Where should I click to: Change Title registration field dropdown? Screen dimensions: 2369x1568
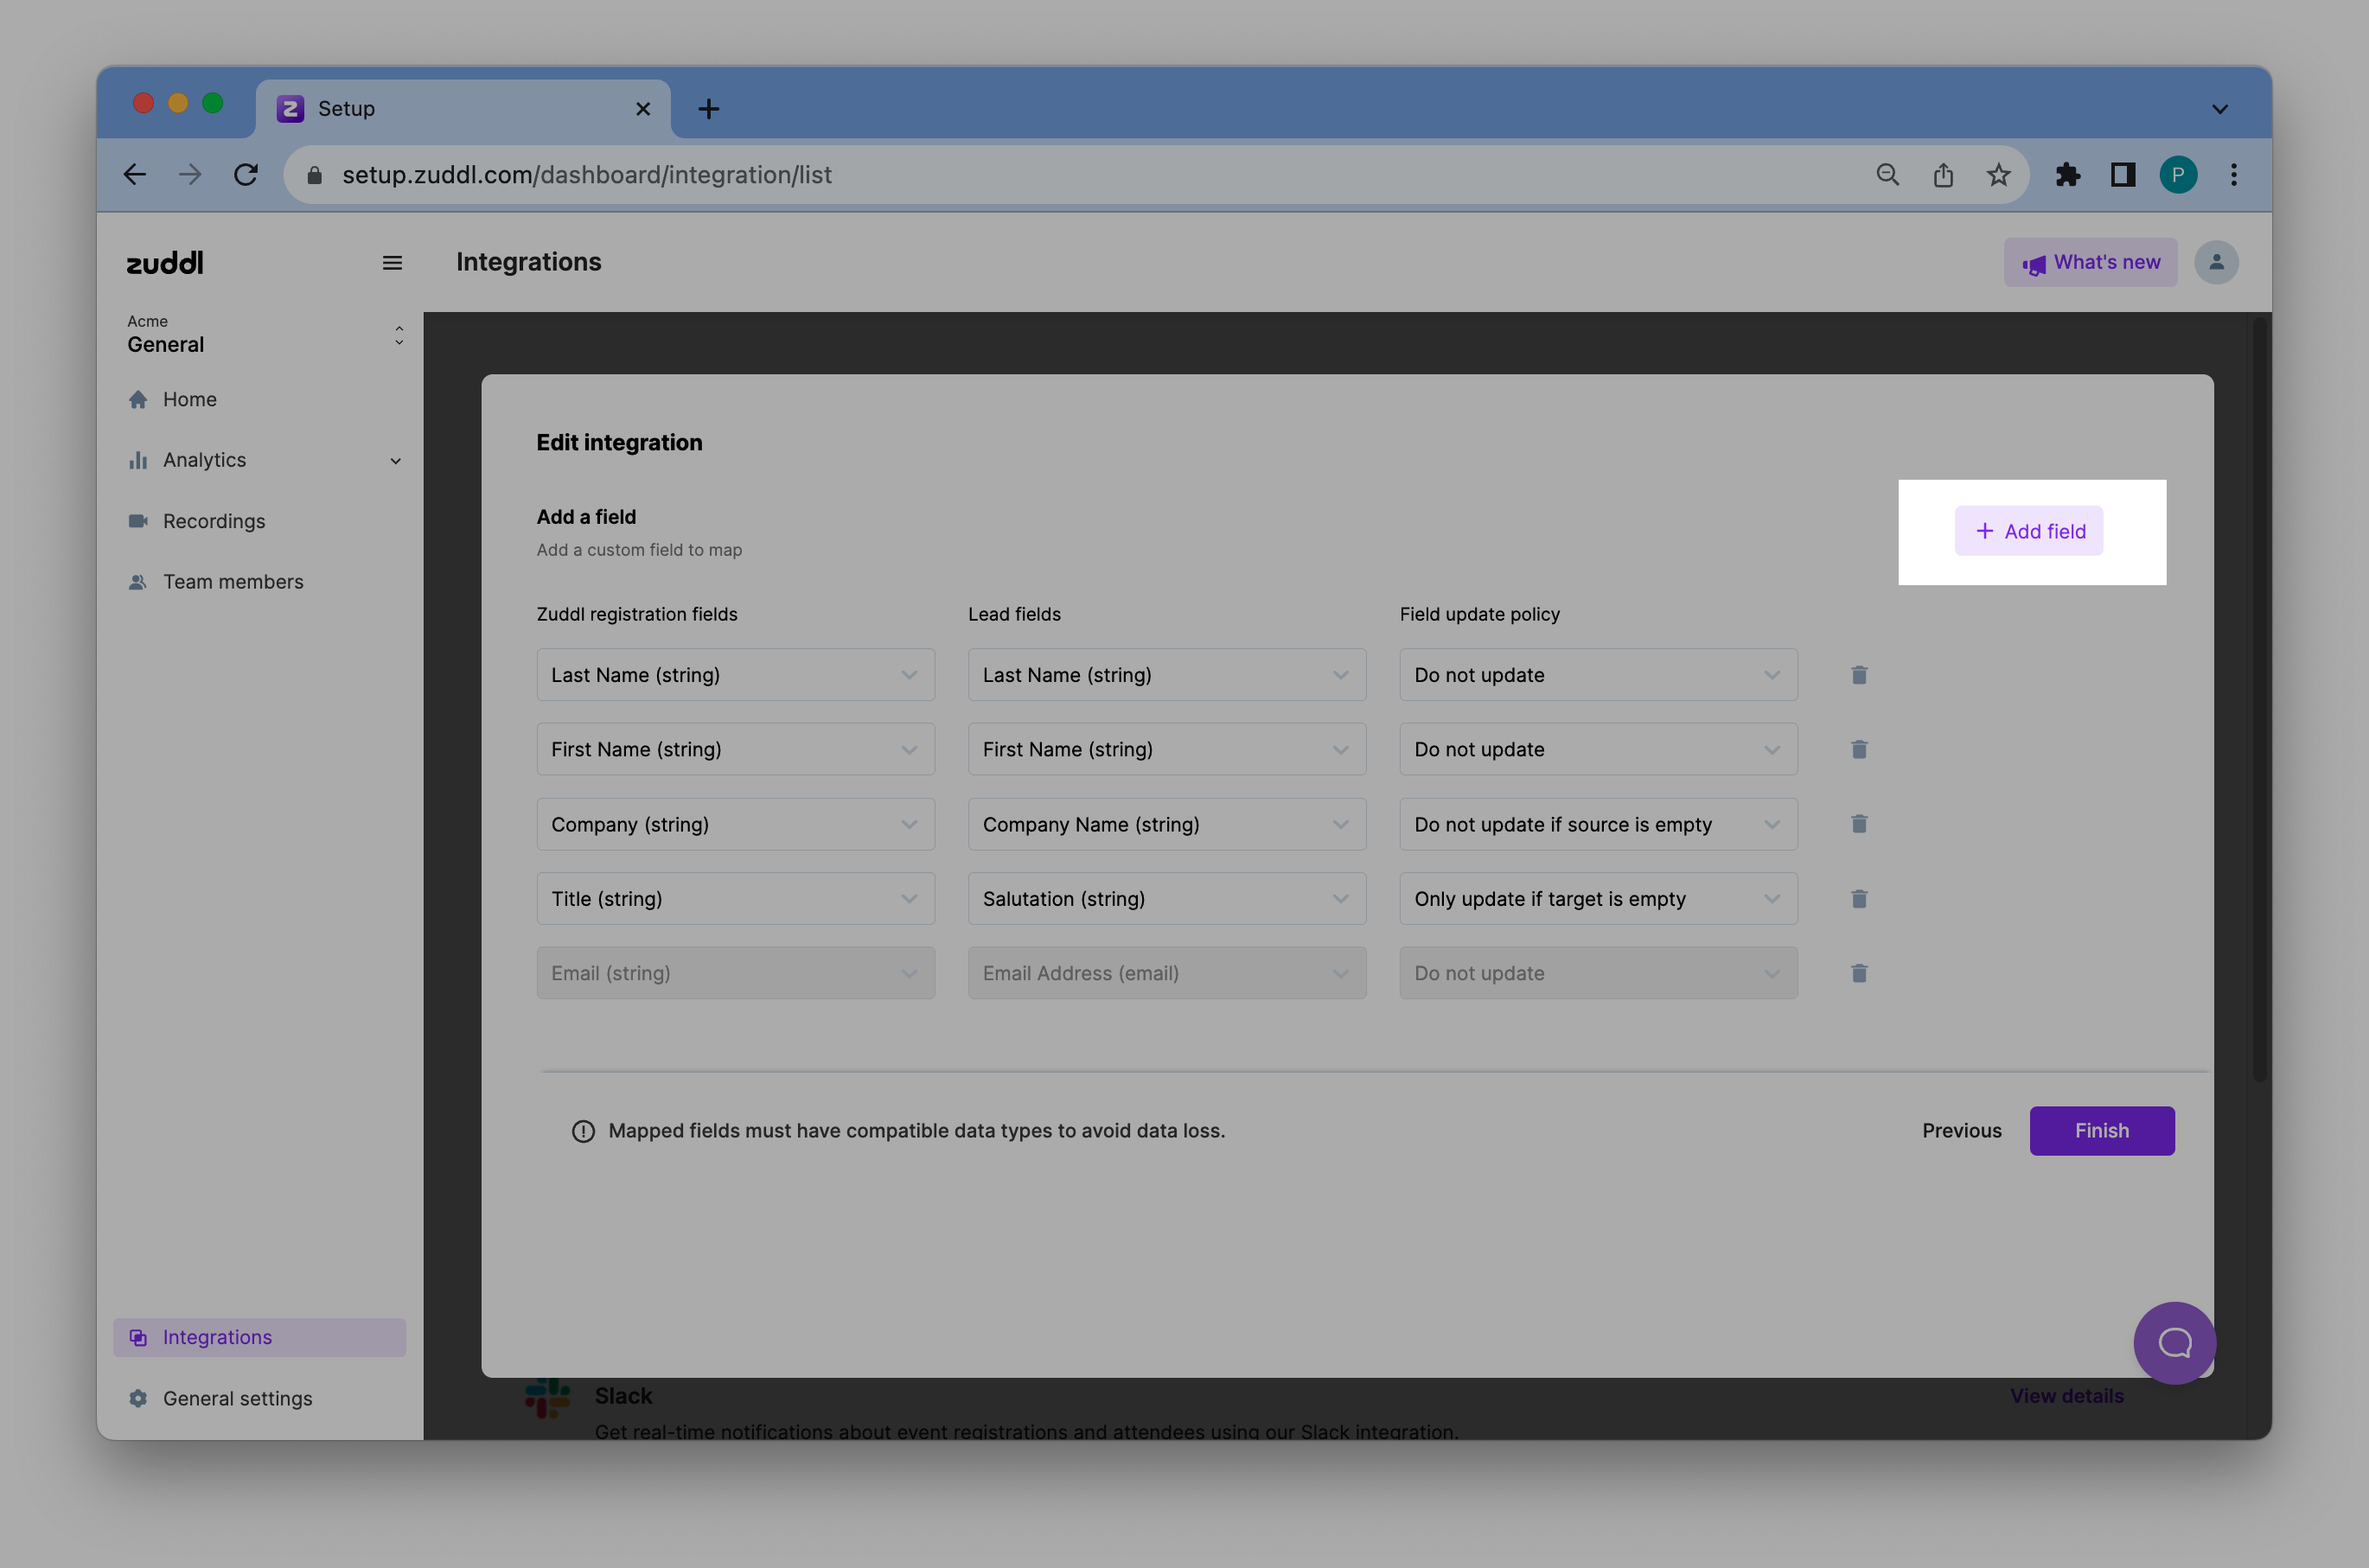click(735, 899)
